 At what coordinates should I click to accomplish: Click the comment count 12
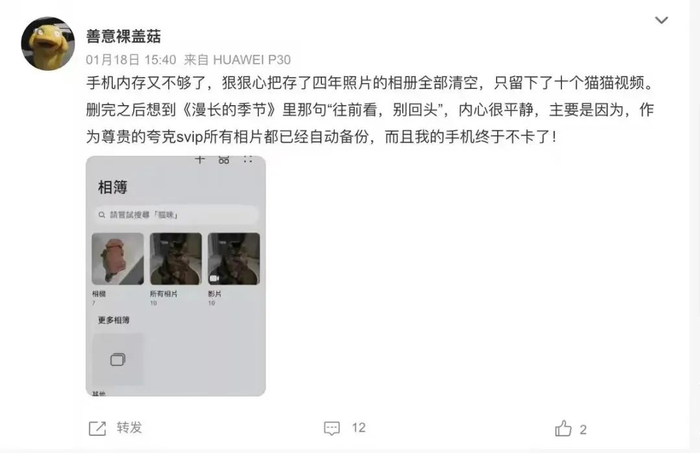click(x=358, y=428)
